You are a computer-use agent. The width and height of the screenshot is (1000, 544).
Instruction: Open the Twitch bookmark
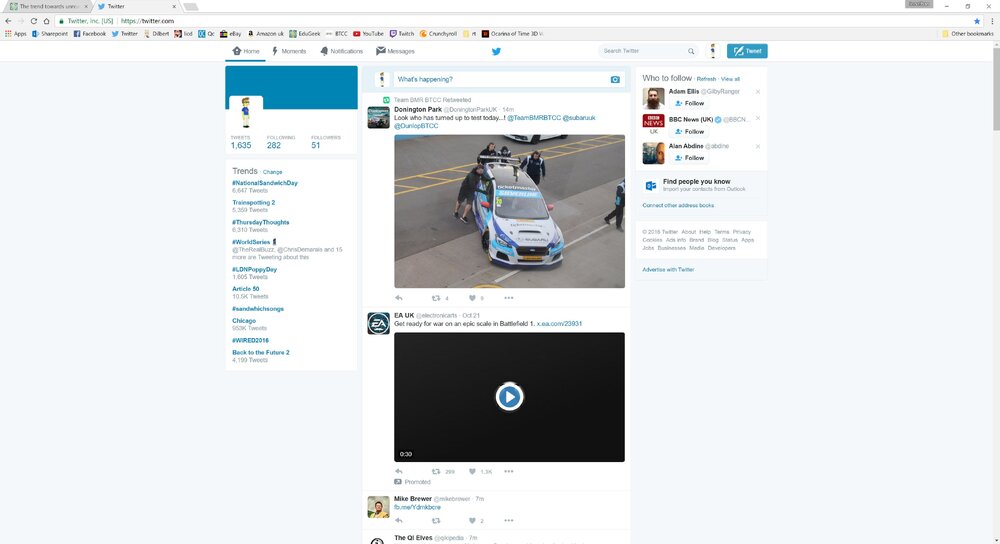(x=402, y=34)
